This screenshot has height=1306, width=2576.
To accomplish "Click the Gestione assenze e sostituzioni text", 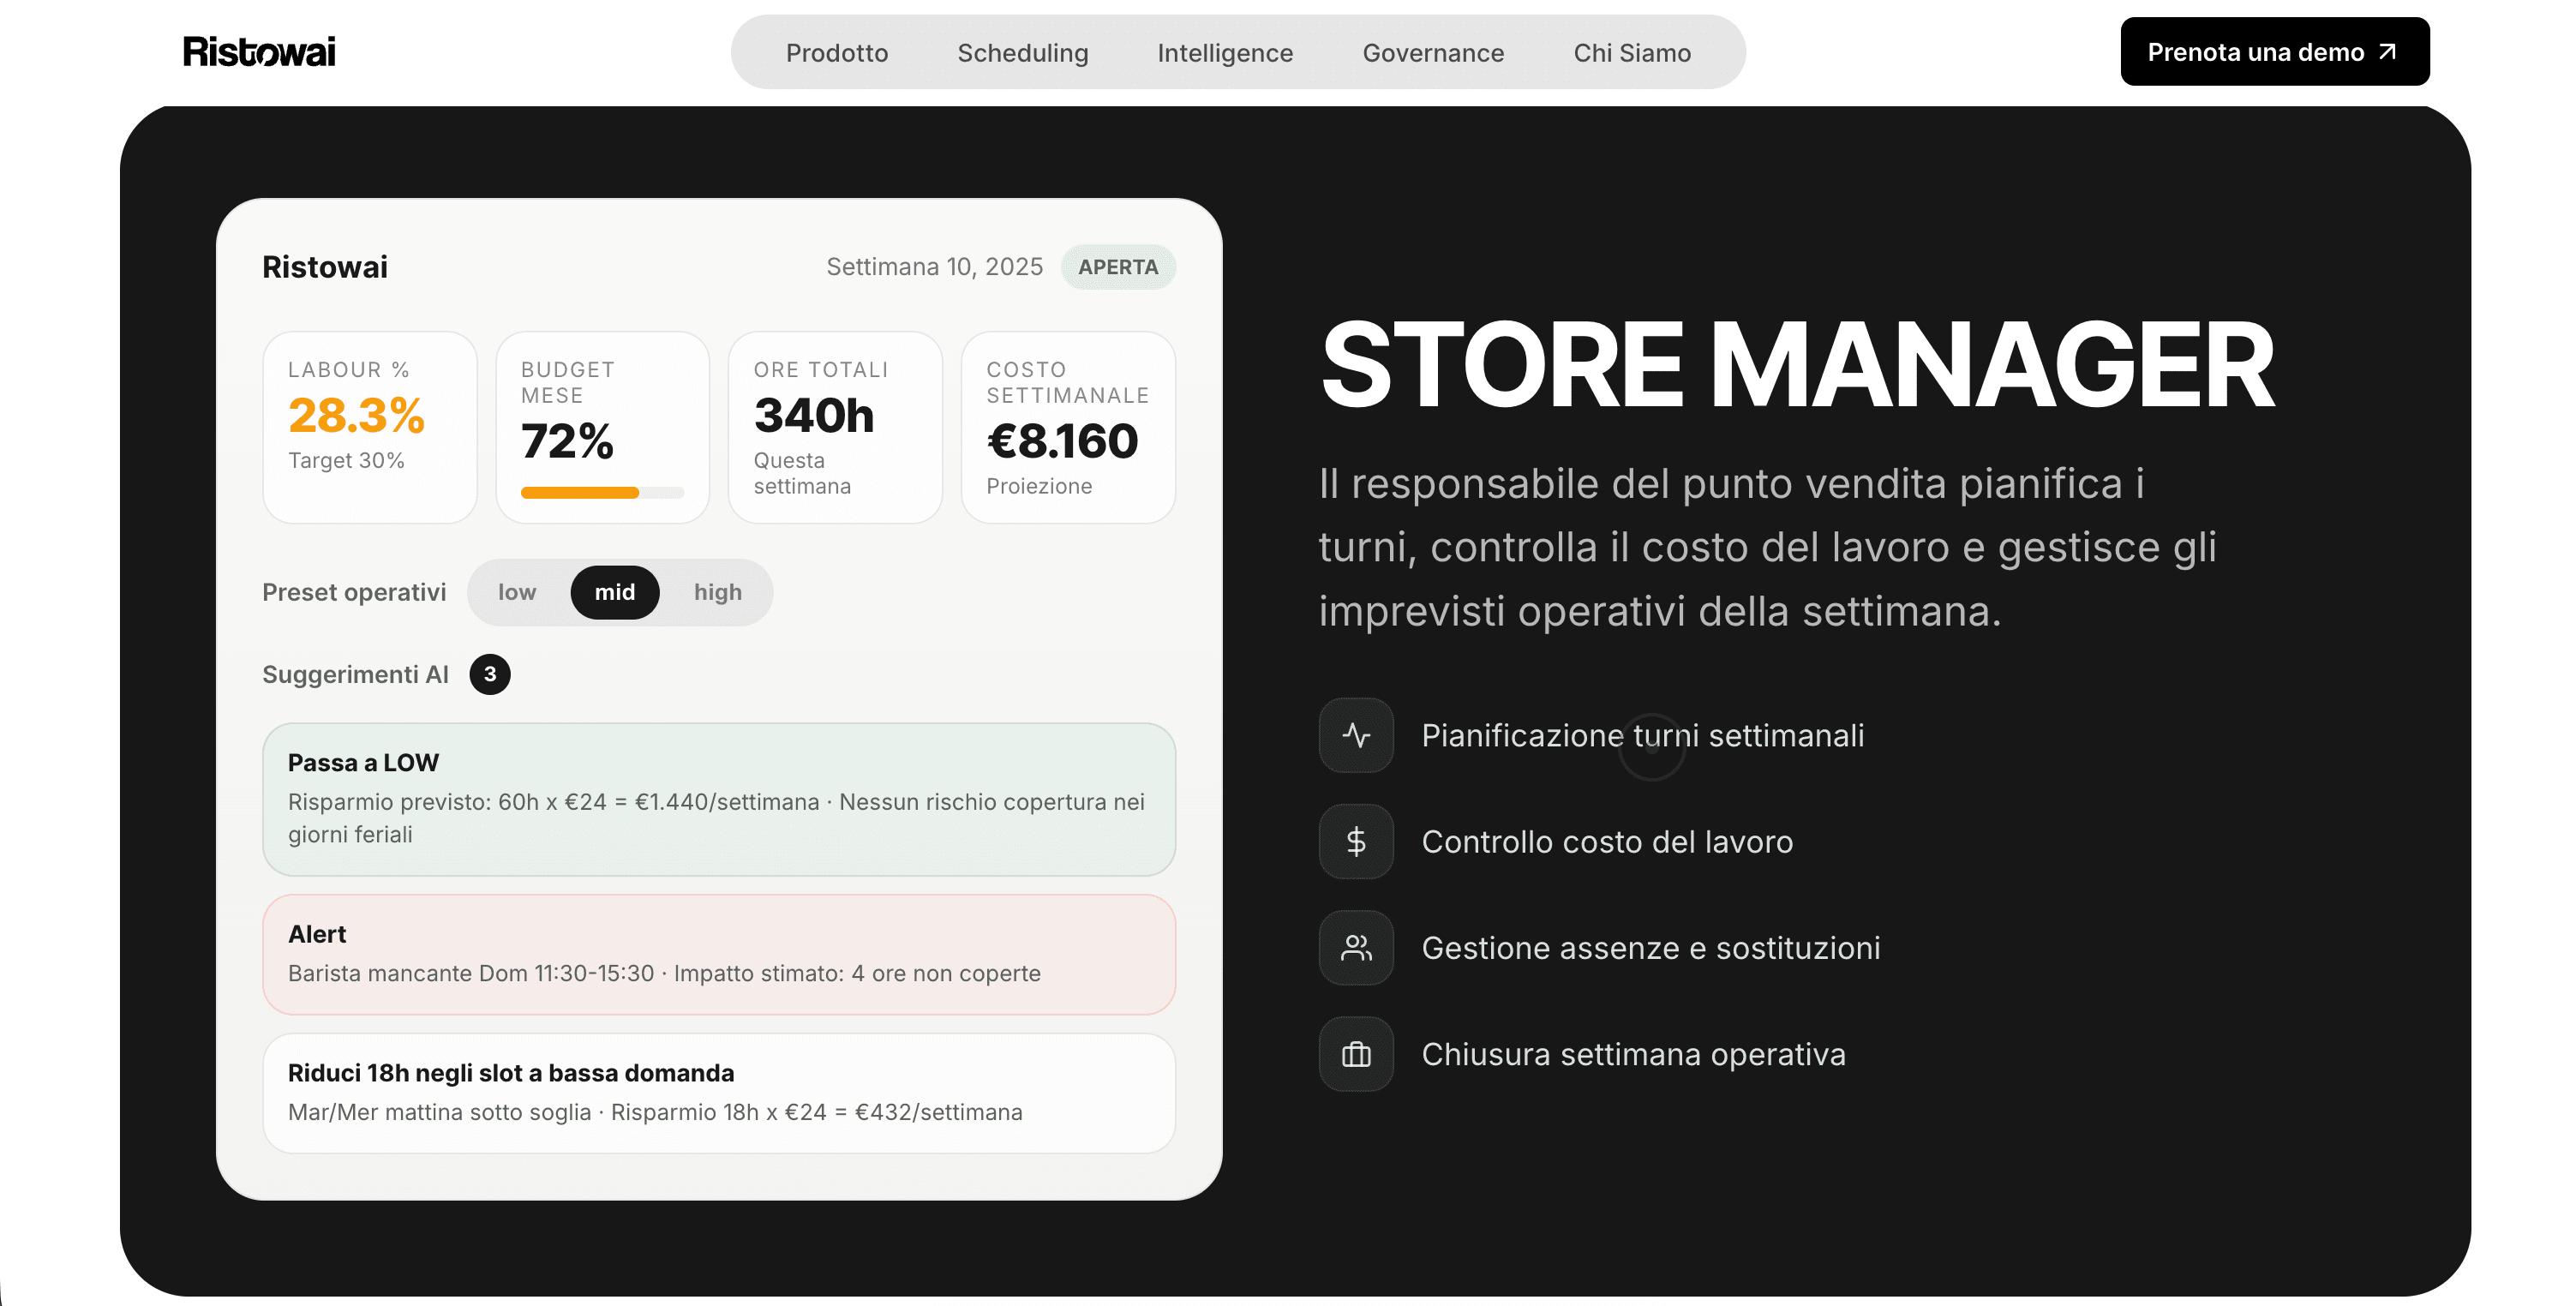I will point(1651,948).
